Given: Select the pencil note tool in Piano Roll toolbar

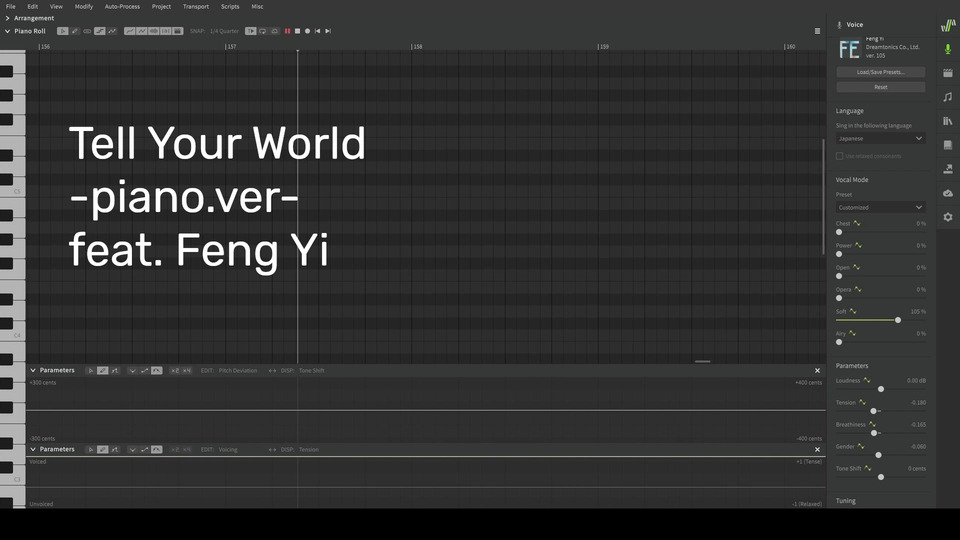Looking at the screenshot, I should tap(75, 31).
